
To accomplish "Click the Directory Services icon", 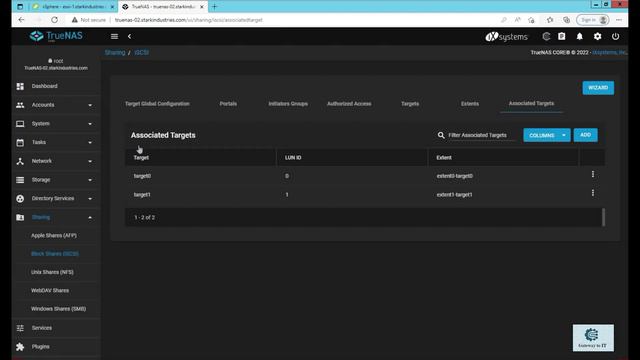I will pyautogui.click(x=20, y=199).
